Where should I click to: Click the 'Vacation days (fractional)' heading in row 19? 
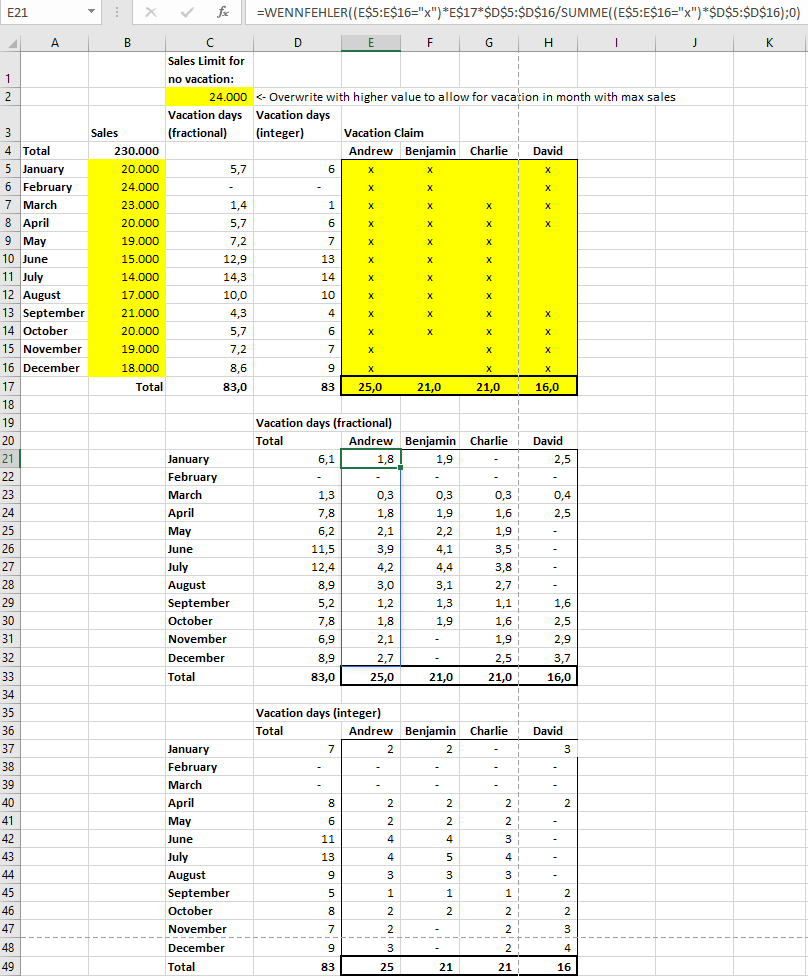(324, 423)
